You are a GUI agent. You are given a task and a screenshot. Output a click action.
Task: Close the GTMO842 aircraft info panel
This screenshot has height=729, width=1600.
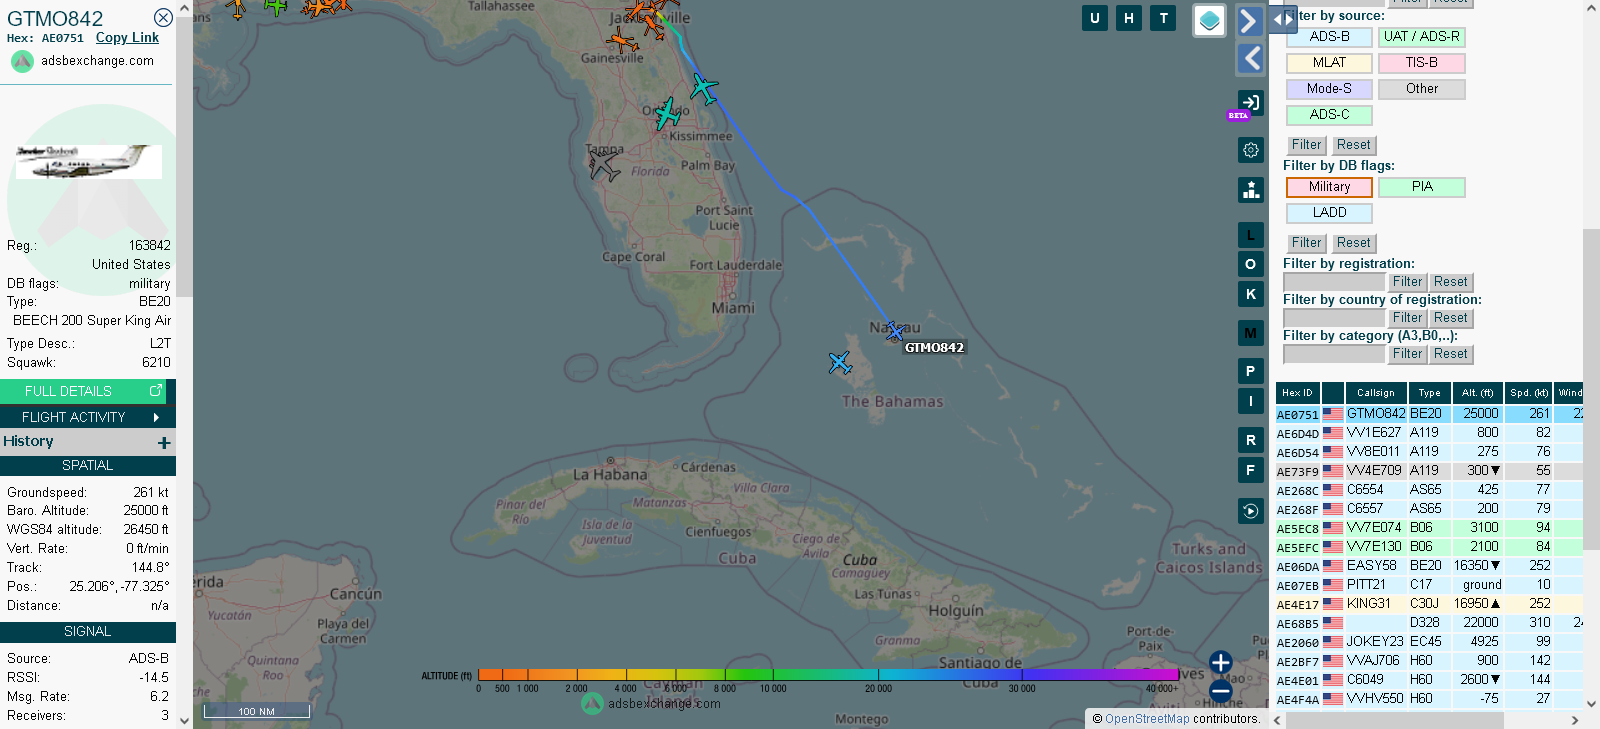click(x=163, y=17)
